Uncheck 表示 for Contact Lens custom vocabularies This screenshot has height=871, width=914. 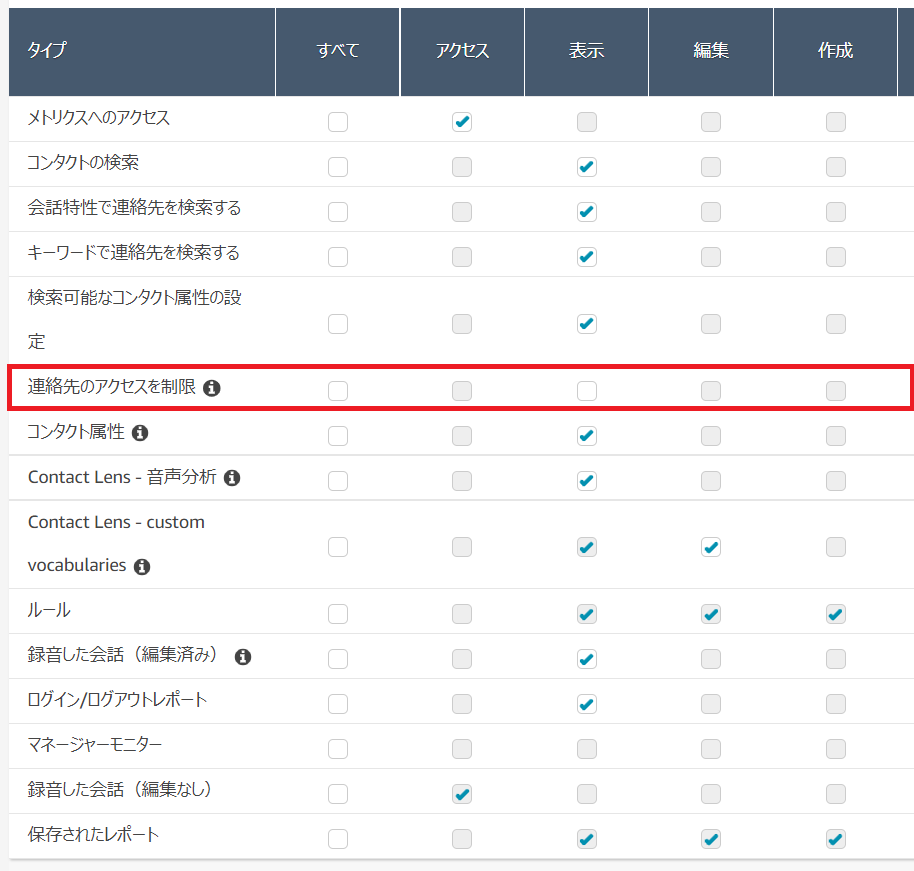point(586,547)
